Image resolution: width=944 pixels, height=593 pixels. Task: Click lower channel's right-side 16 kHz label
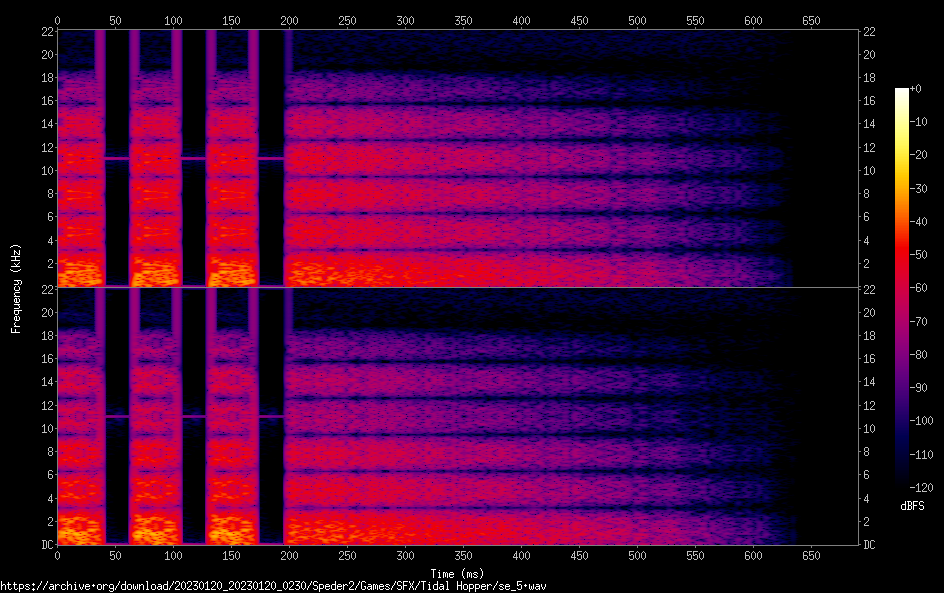pyautogui.click(x=870, y=359)
